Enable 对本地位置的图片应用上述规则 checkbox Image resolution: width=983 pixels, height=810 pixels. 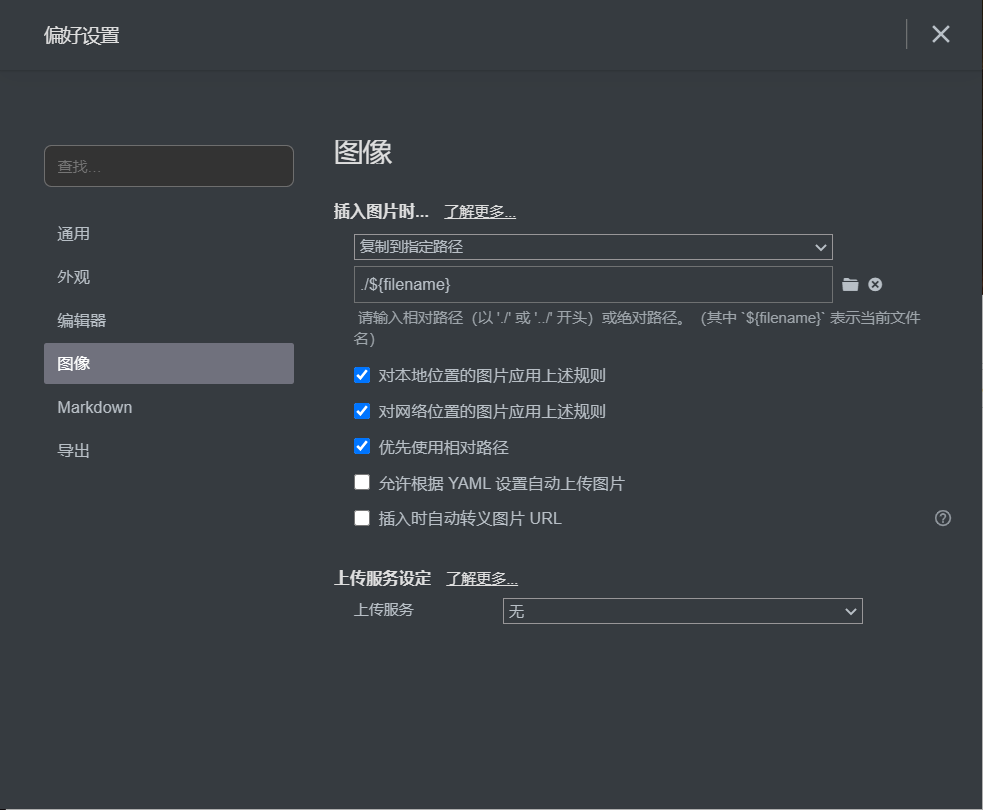click(x=362, y=375)
